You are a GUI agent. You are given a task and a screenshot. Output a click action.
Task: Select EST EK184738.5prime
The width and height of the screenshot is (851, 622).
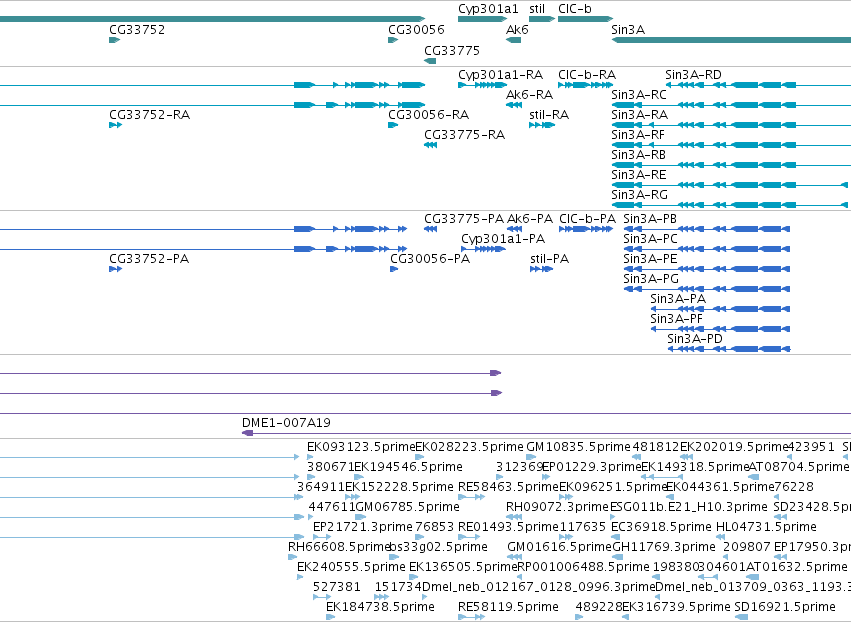point(380,606)
